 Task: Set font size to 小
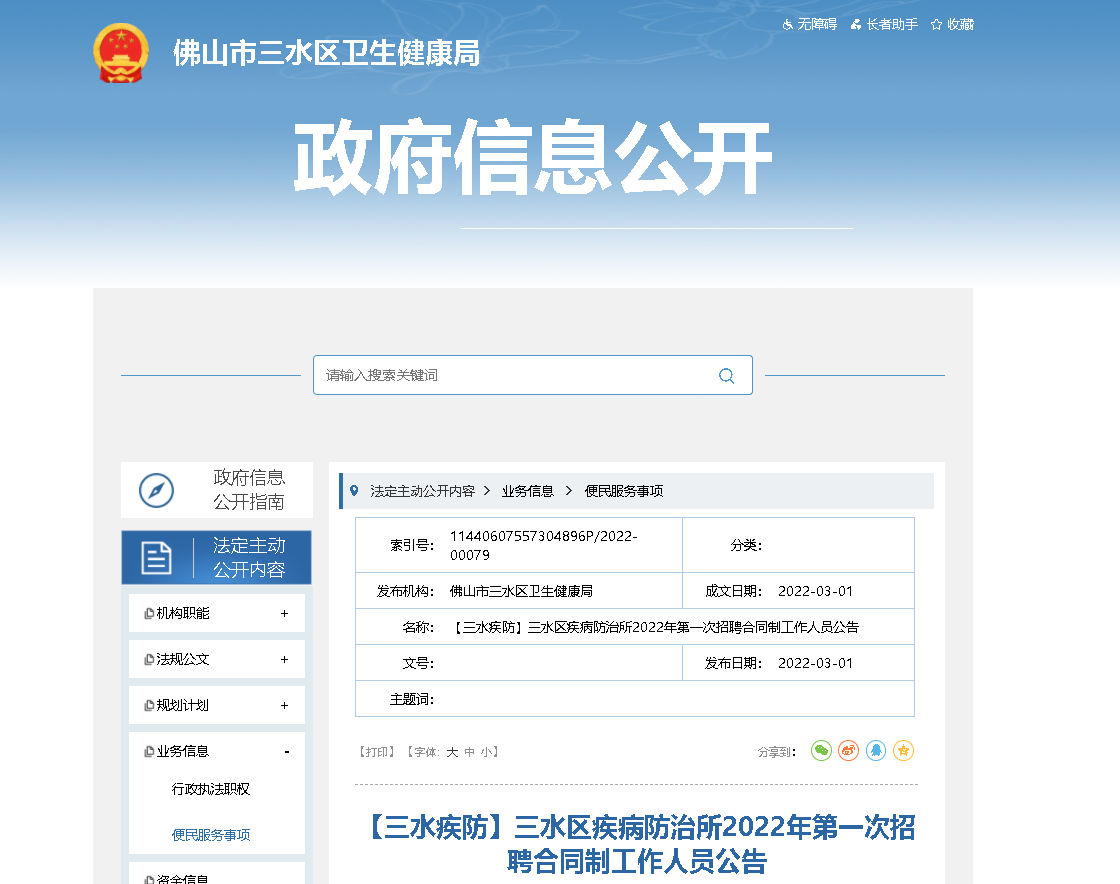(x=486, y=752)
